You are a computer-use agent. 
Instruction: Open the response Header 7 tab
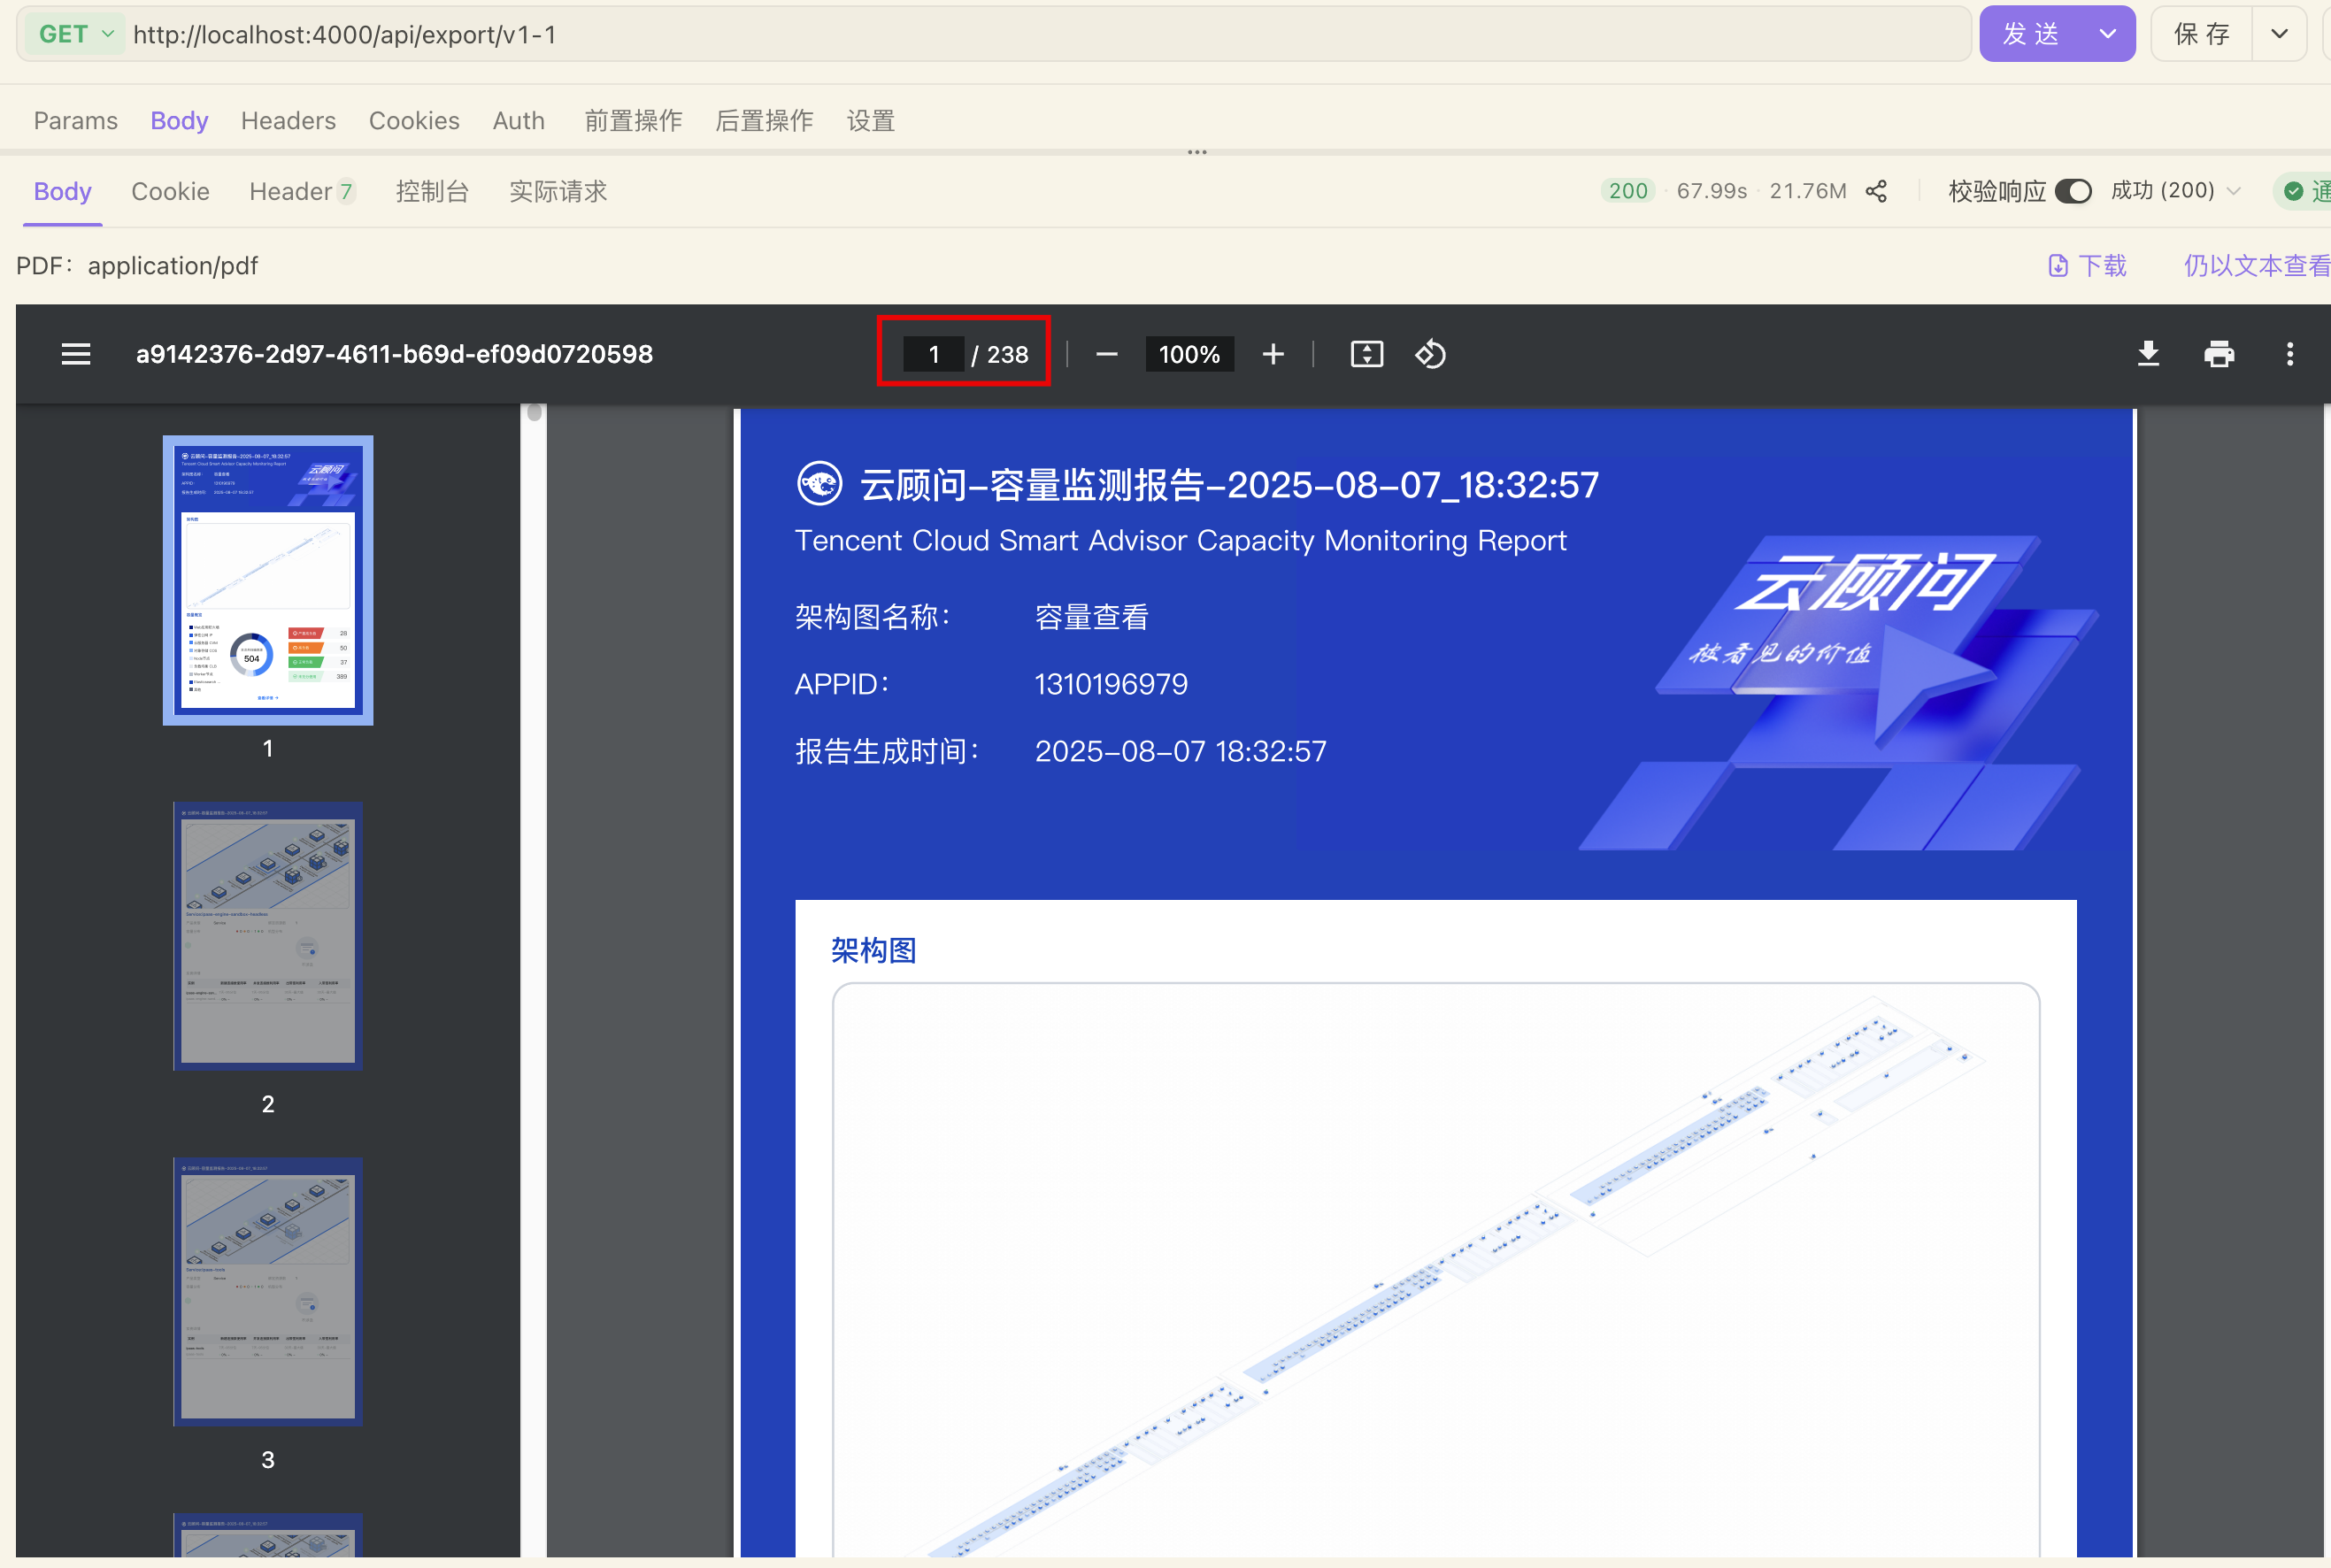click(302, 191)
